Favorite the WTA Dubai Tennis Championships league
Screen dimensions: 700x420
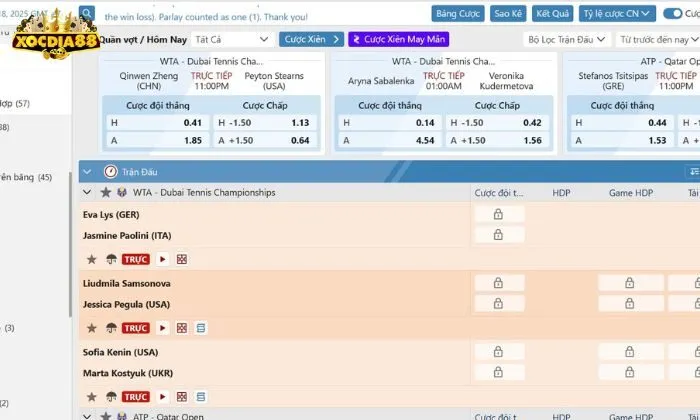(x=105, y=192)
